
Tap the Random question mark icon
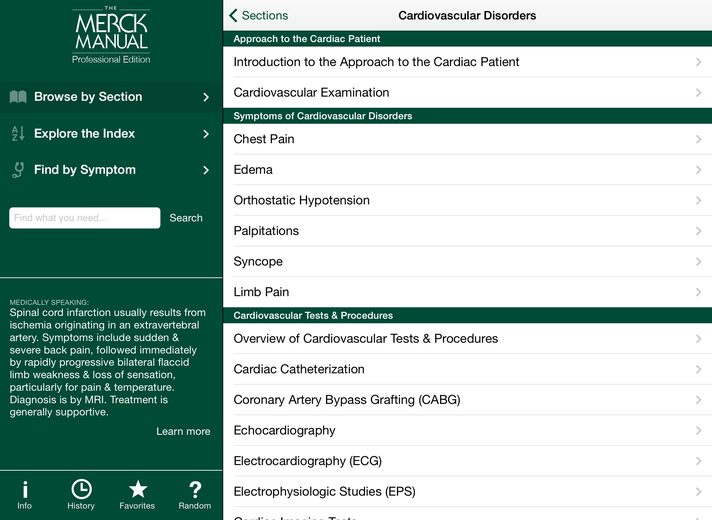[x=195, y=490]
